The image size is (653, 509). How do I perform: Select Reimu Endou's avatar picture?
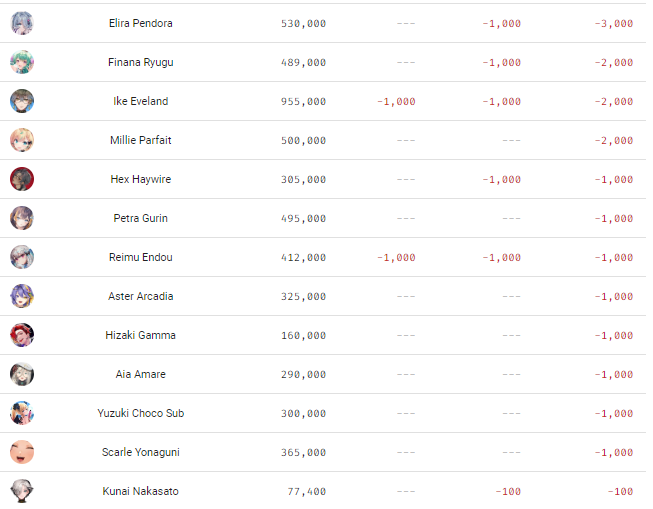point(22,257)
